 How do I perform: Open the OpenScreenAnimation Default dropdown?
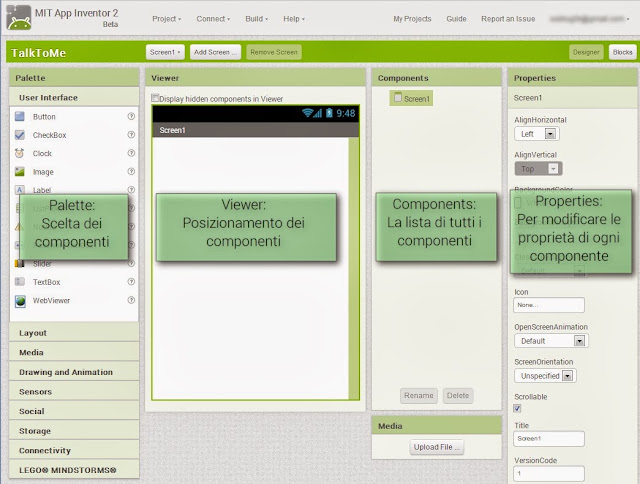click(x=551, y=341)
